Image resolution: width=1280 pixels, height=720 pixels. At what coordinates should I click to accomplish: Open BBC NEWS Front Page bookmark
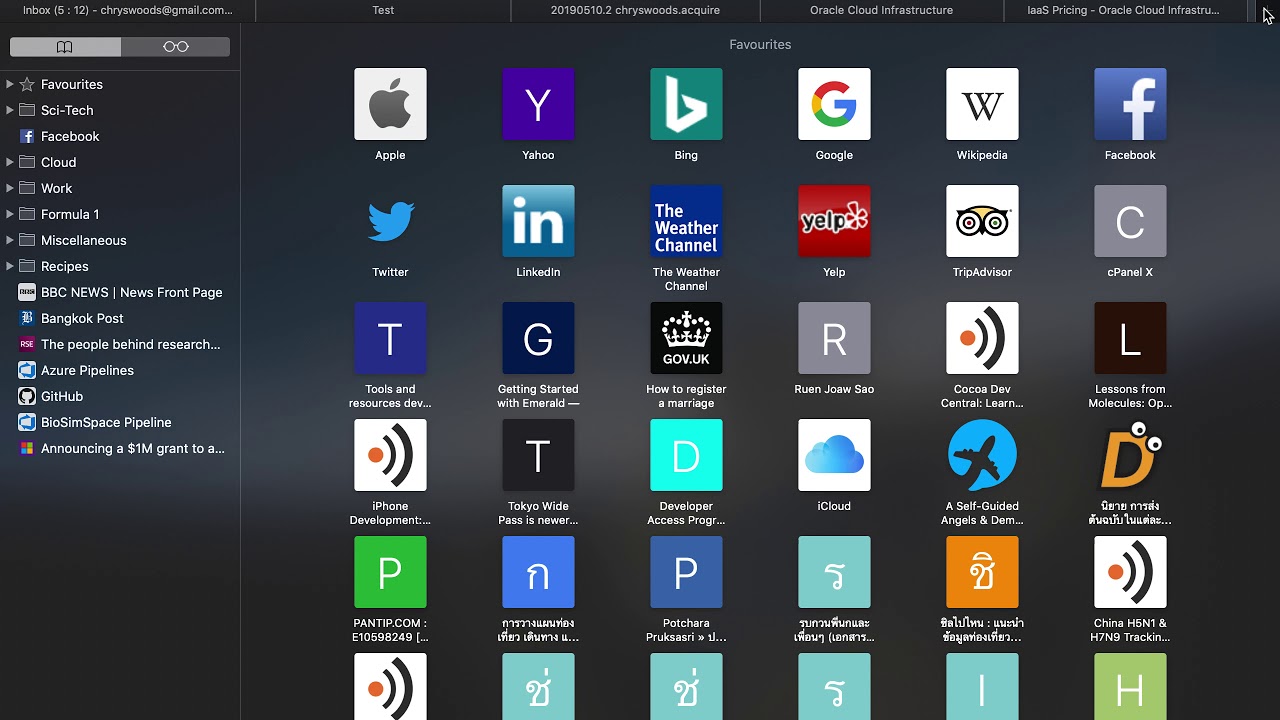pos(120,292)
